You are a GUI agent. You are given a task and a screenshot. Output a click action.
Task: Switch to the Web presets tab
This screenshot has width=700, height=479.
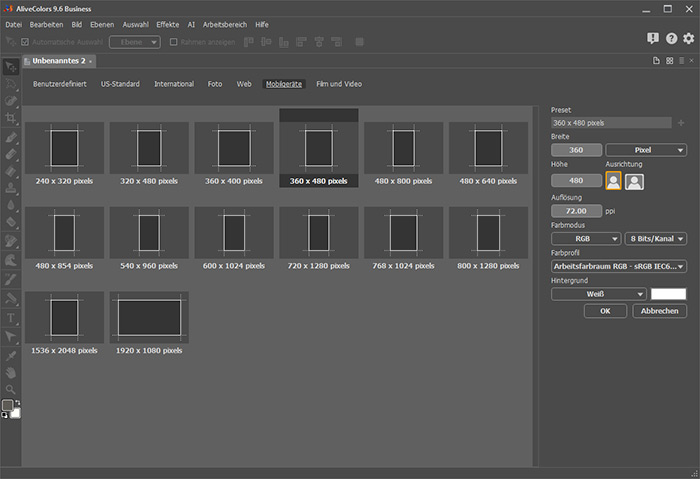(244, 84)
